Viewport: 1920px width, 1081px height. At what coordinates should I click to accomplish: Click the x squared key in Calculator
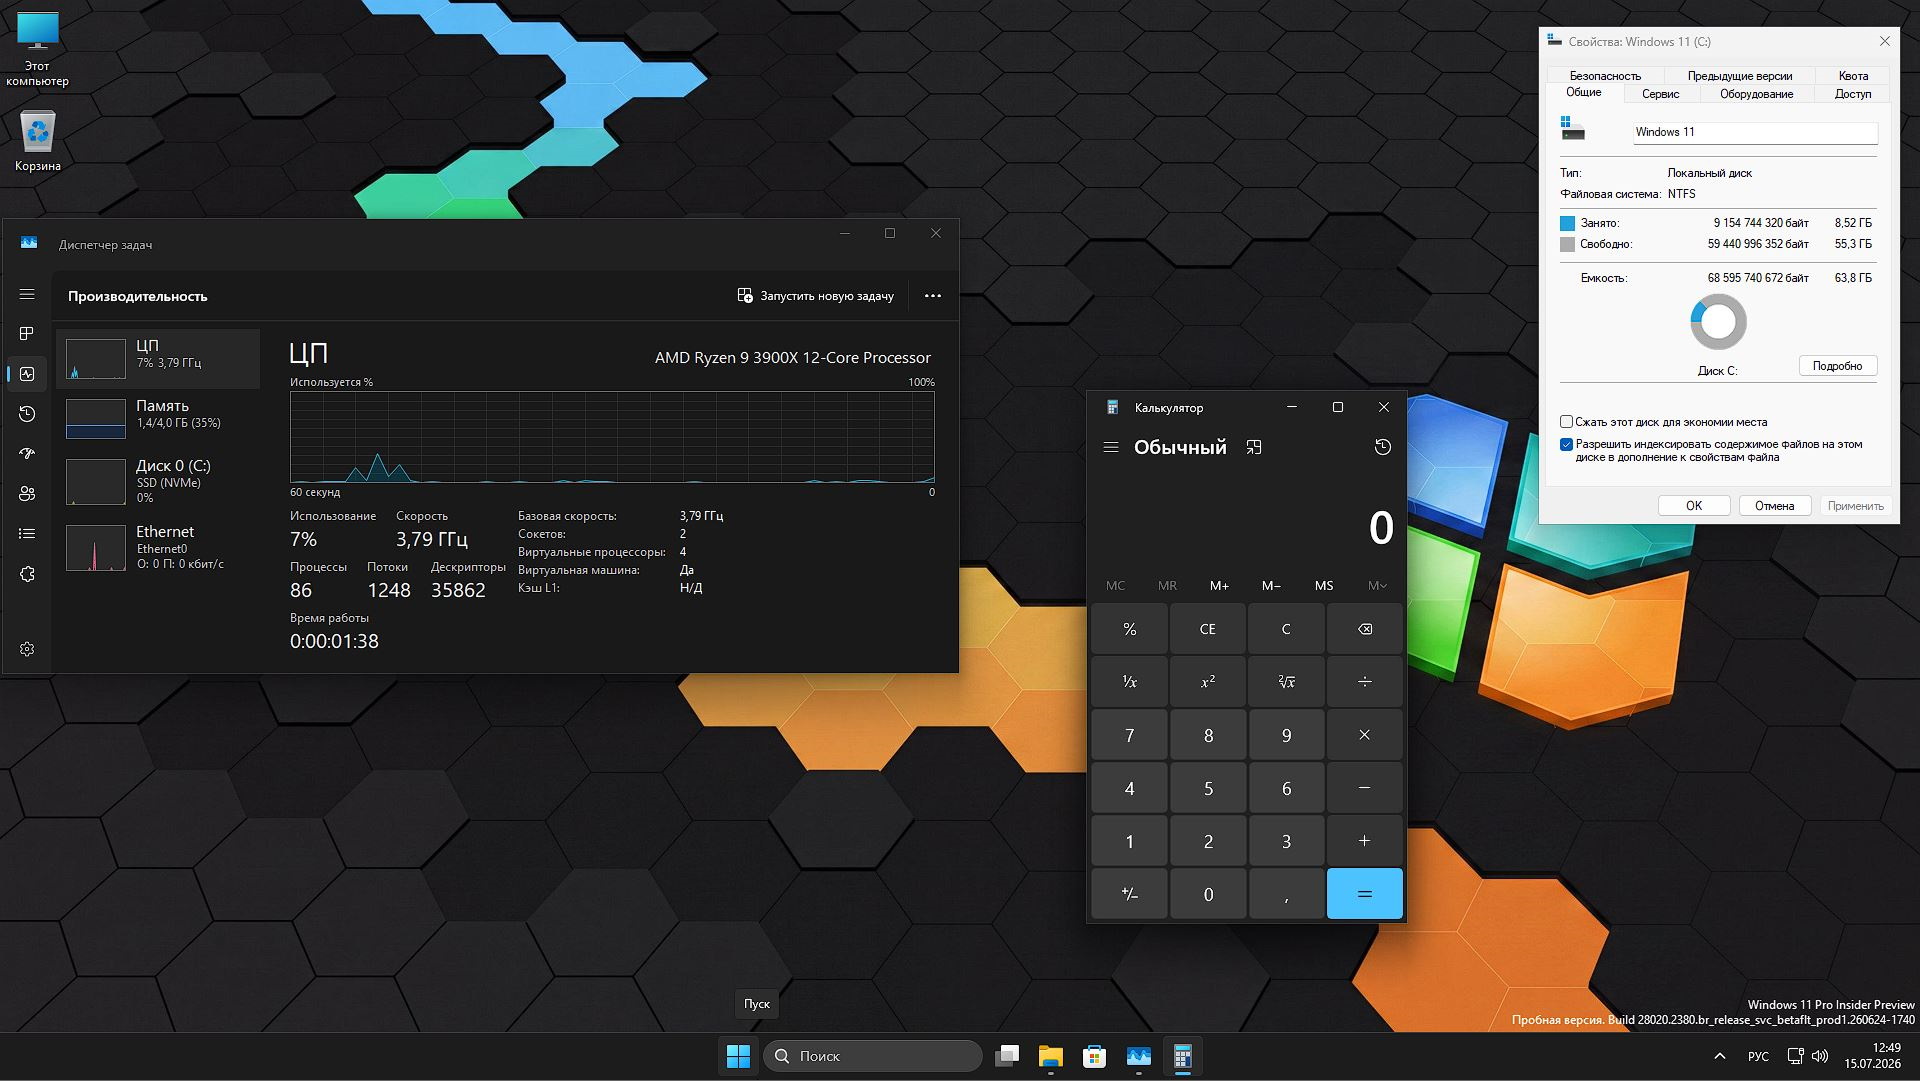(1207, 682)
